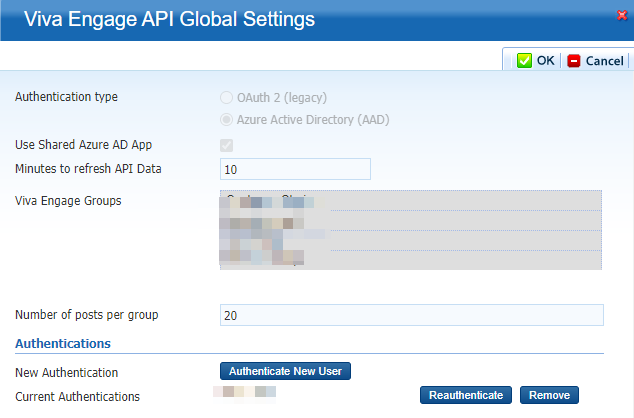Click Authenticate New User button
Screen dimensions: 634x418
(x=285, y=371)
